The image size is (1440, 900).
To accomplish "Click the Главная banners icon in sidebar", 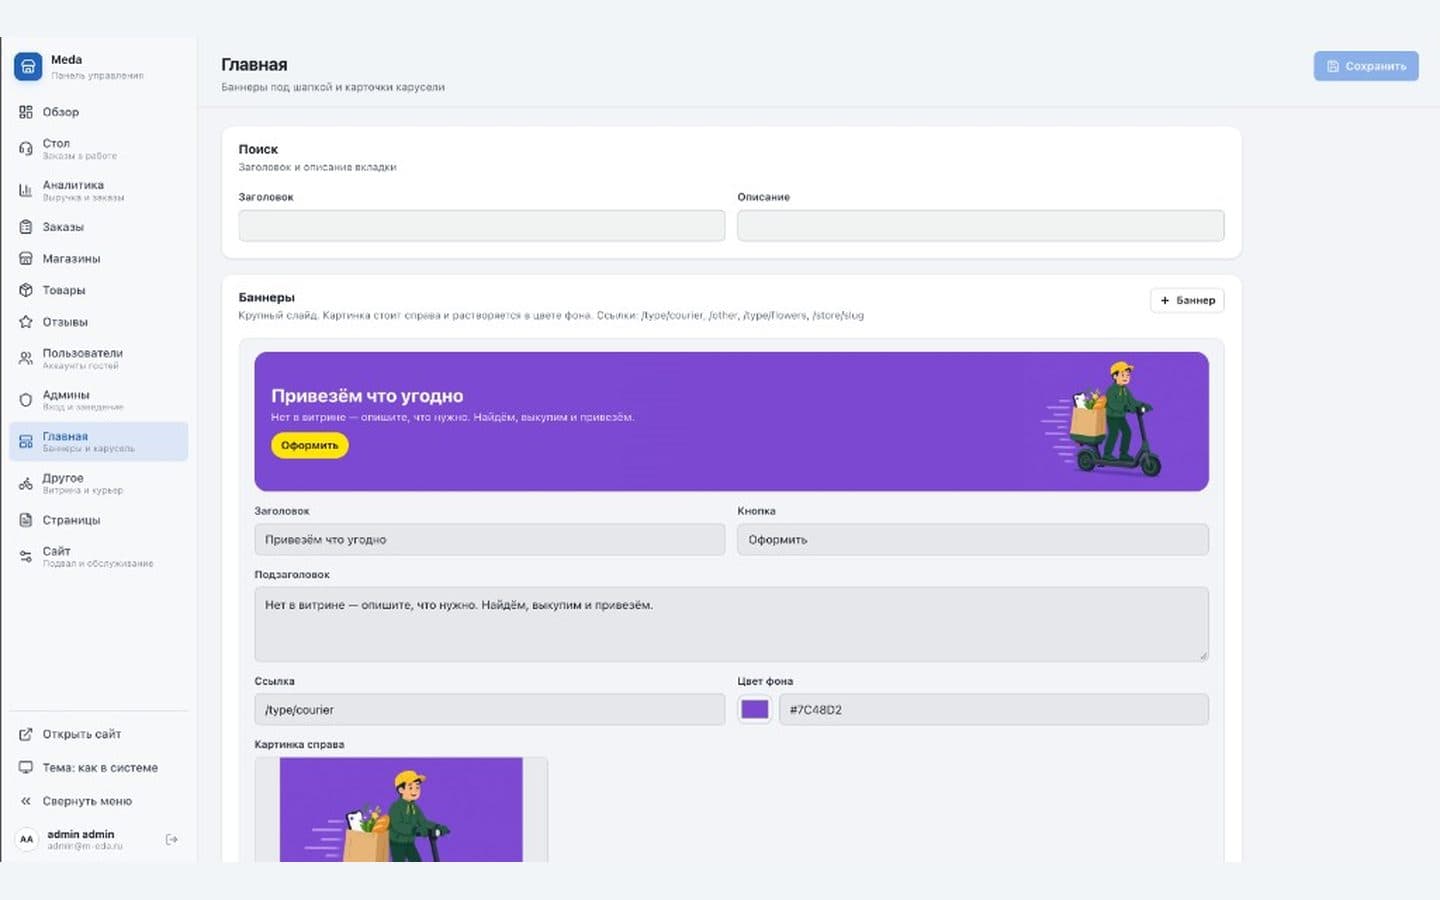I will pos(26,442).
